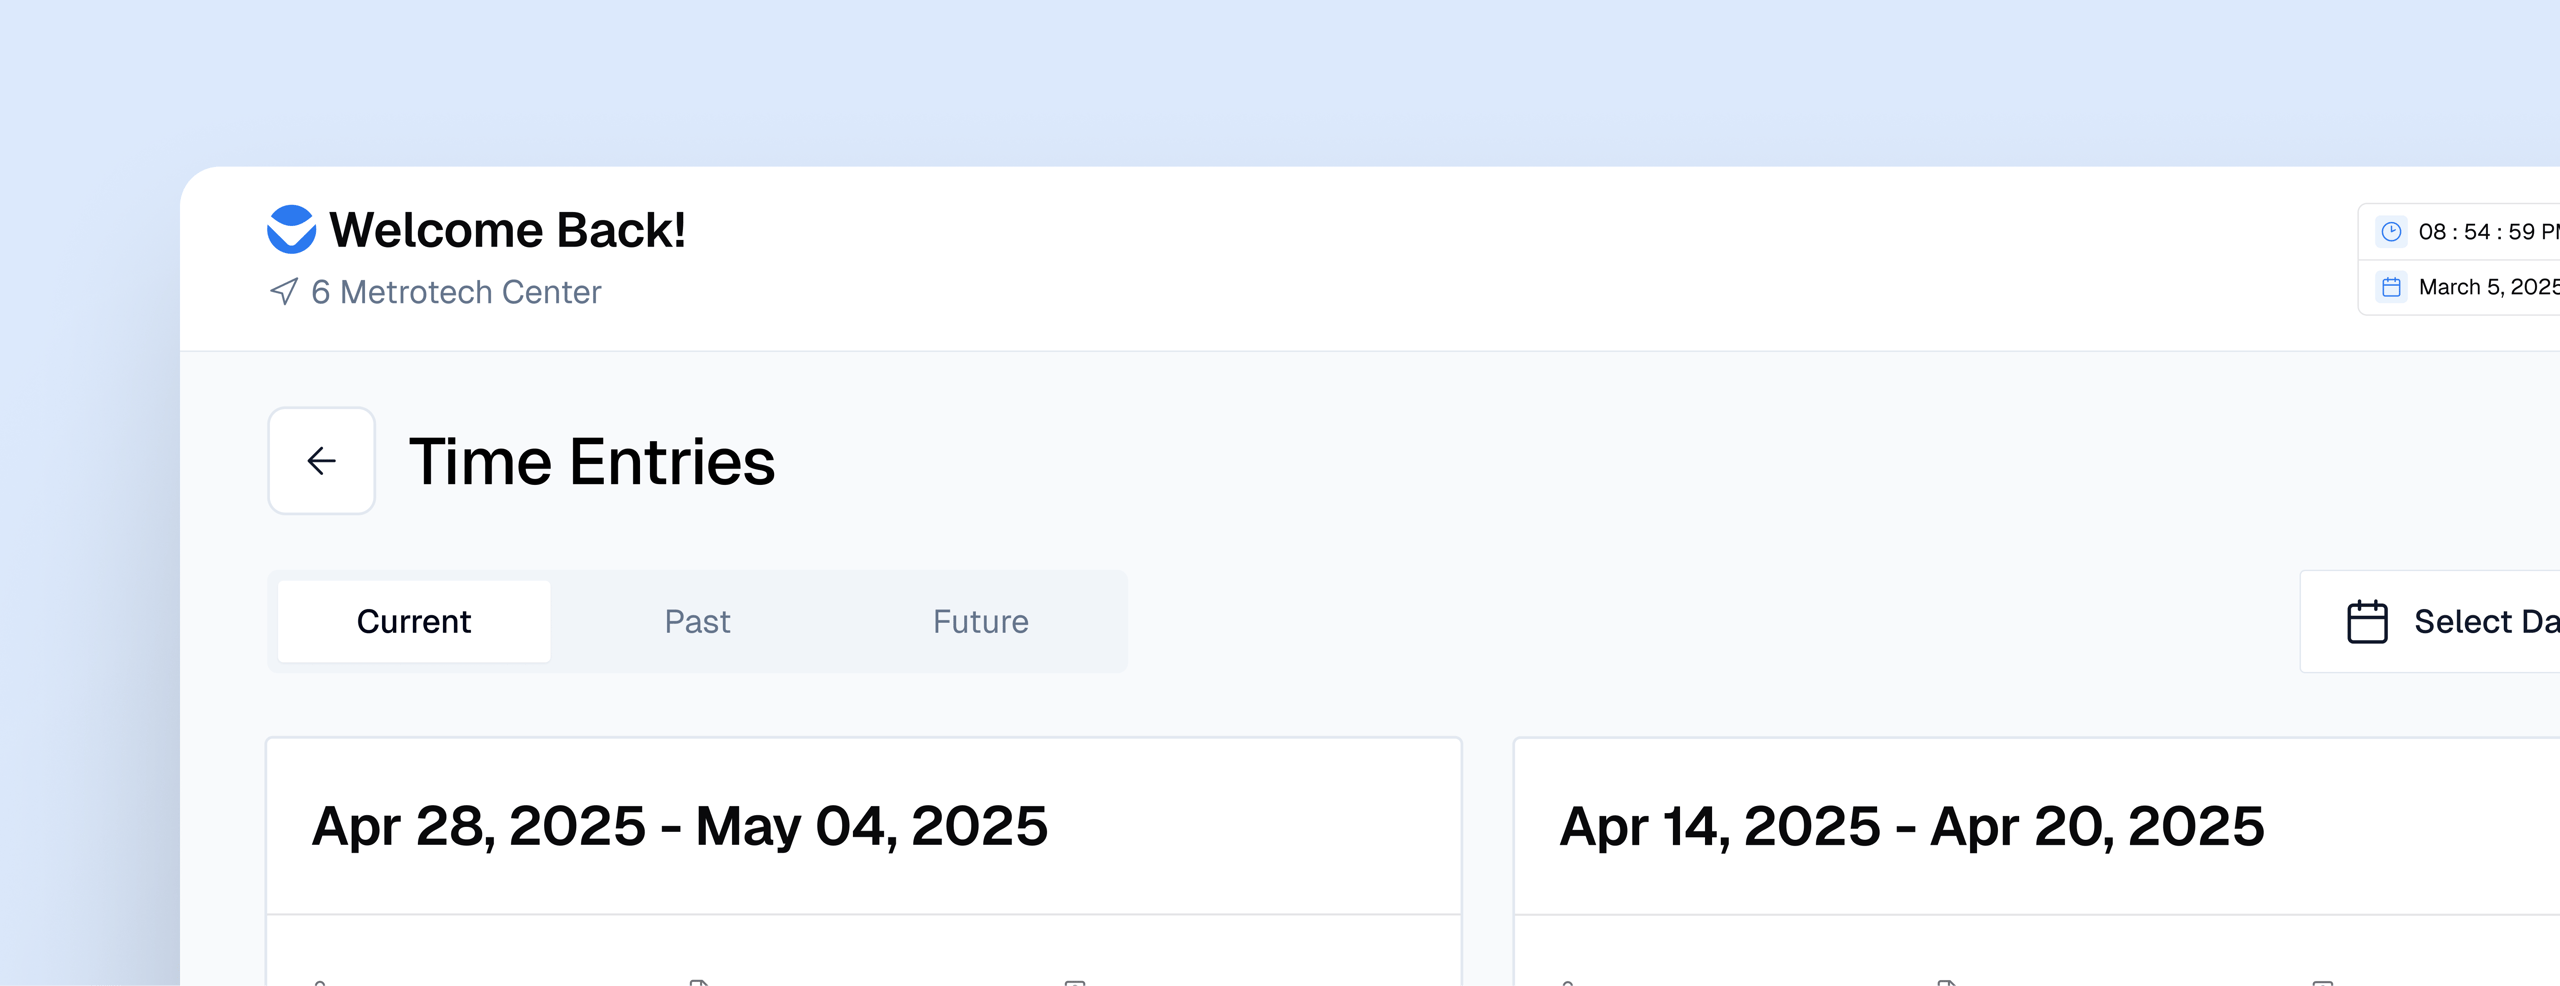The height and width of the screenshot is (986, 2560).
Task: Click the 08:54:59 PM time display
Action: 2486,232
